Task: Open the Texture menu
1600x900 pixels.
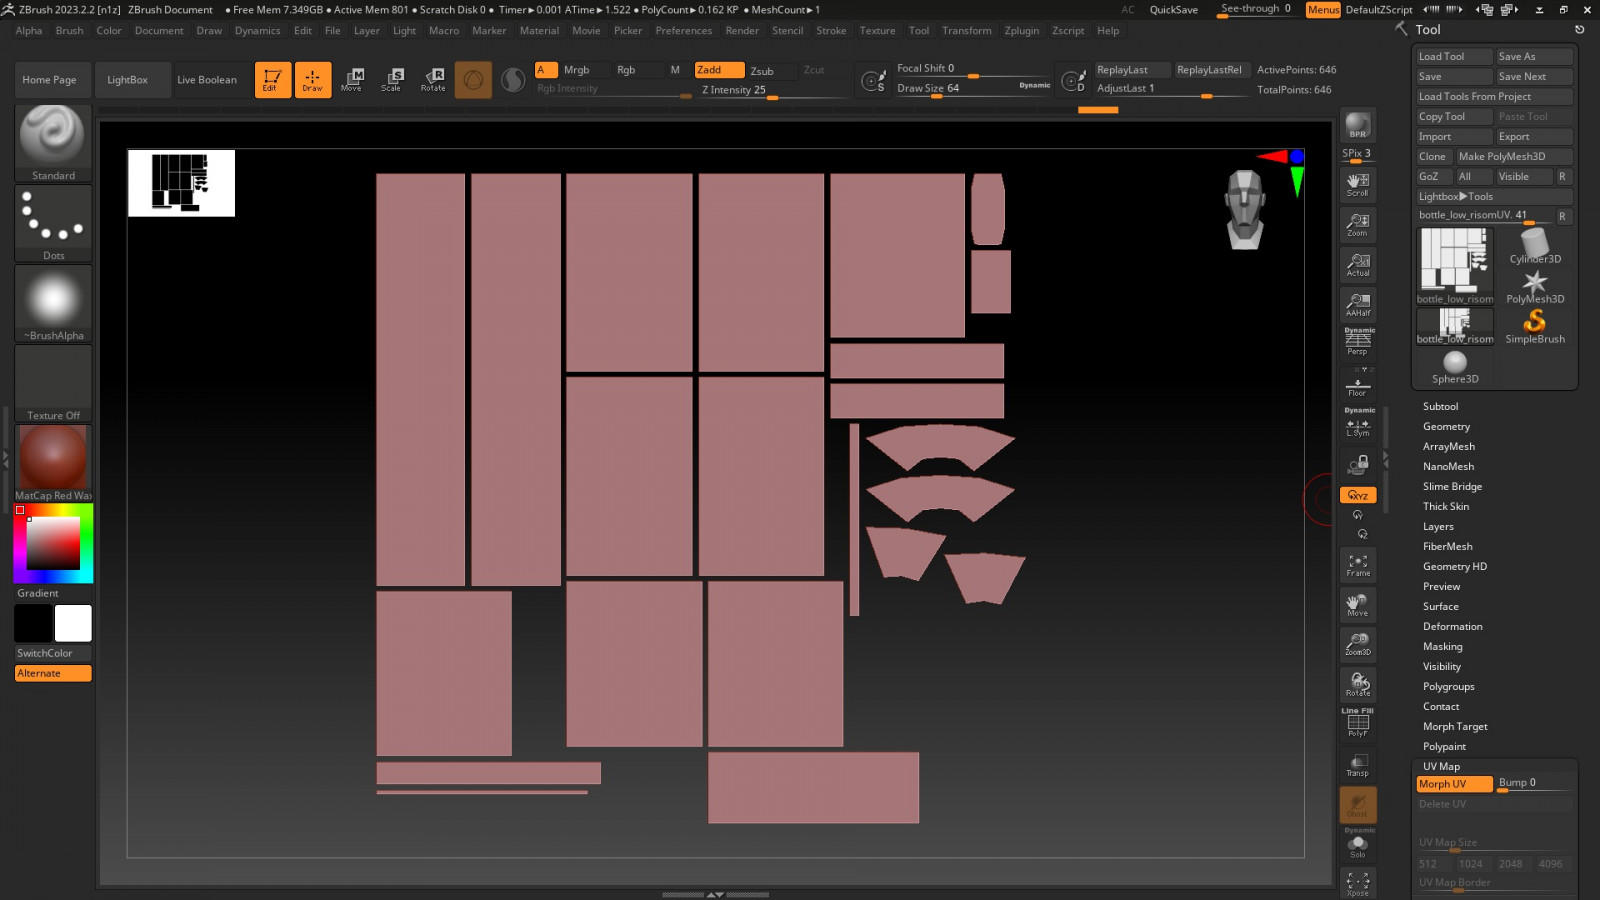Action: click(877, 31)
